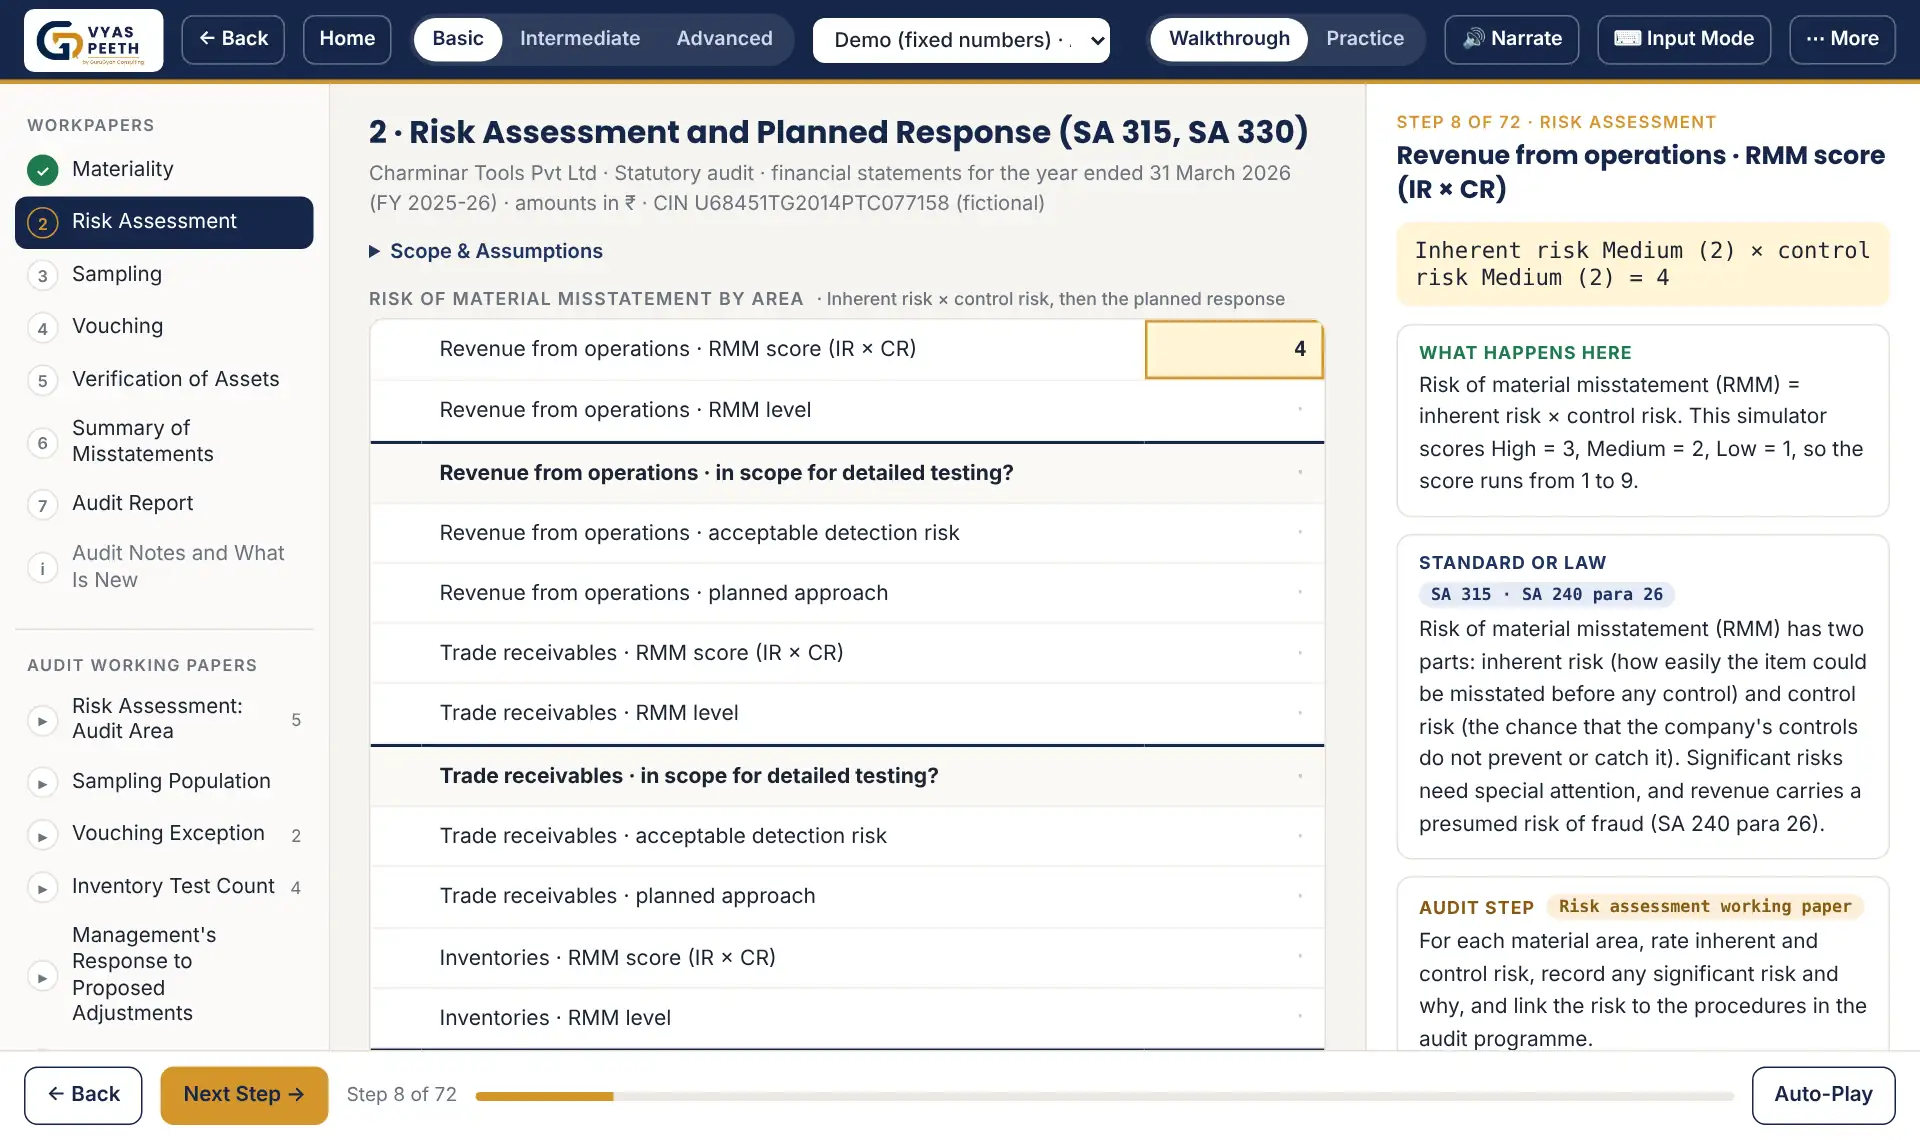Go to Sampling step 3 circle

pyautogui.click(x=42, y=276)
